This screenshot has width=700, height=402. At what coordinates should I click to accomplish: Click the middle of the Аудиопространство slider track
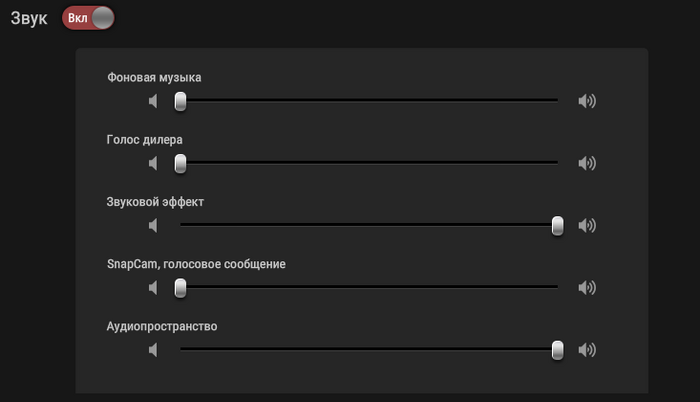(369, 349)
